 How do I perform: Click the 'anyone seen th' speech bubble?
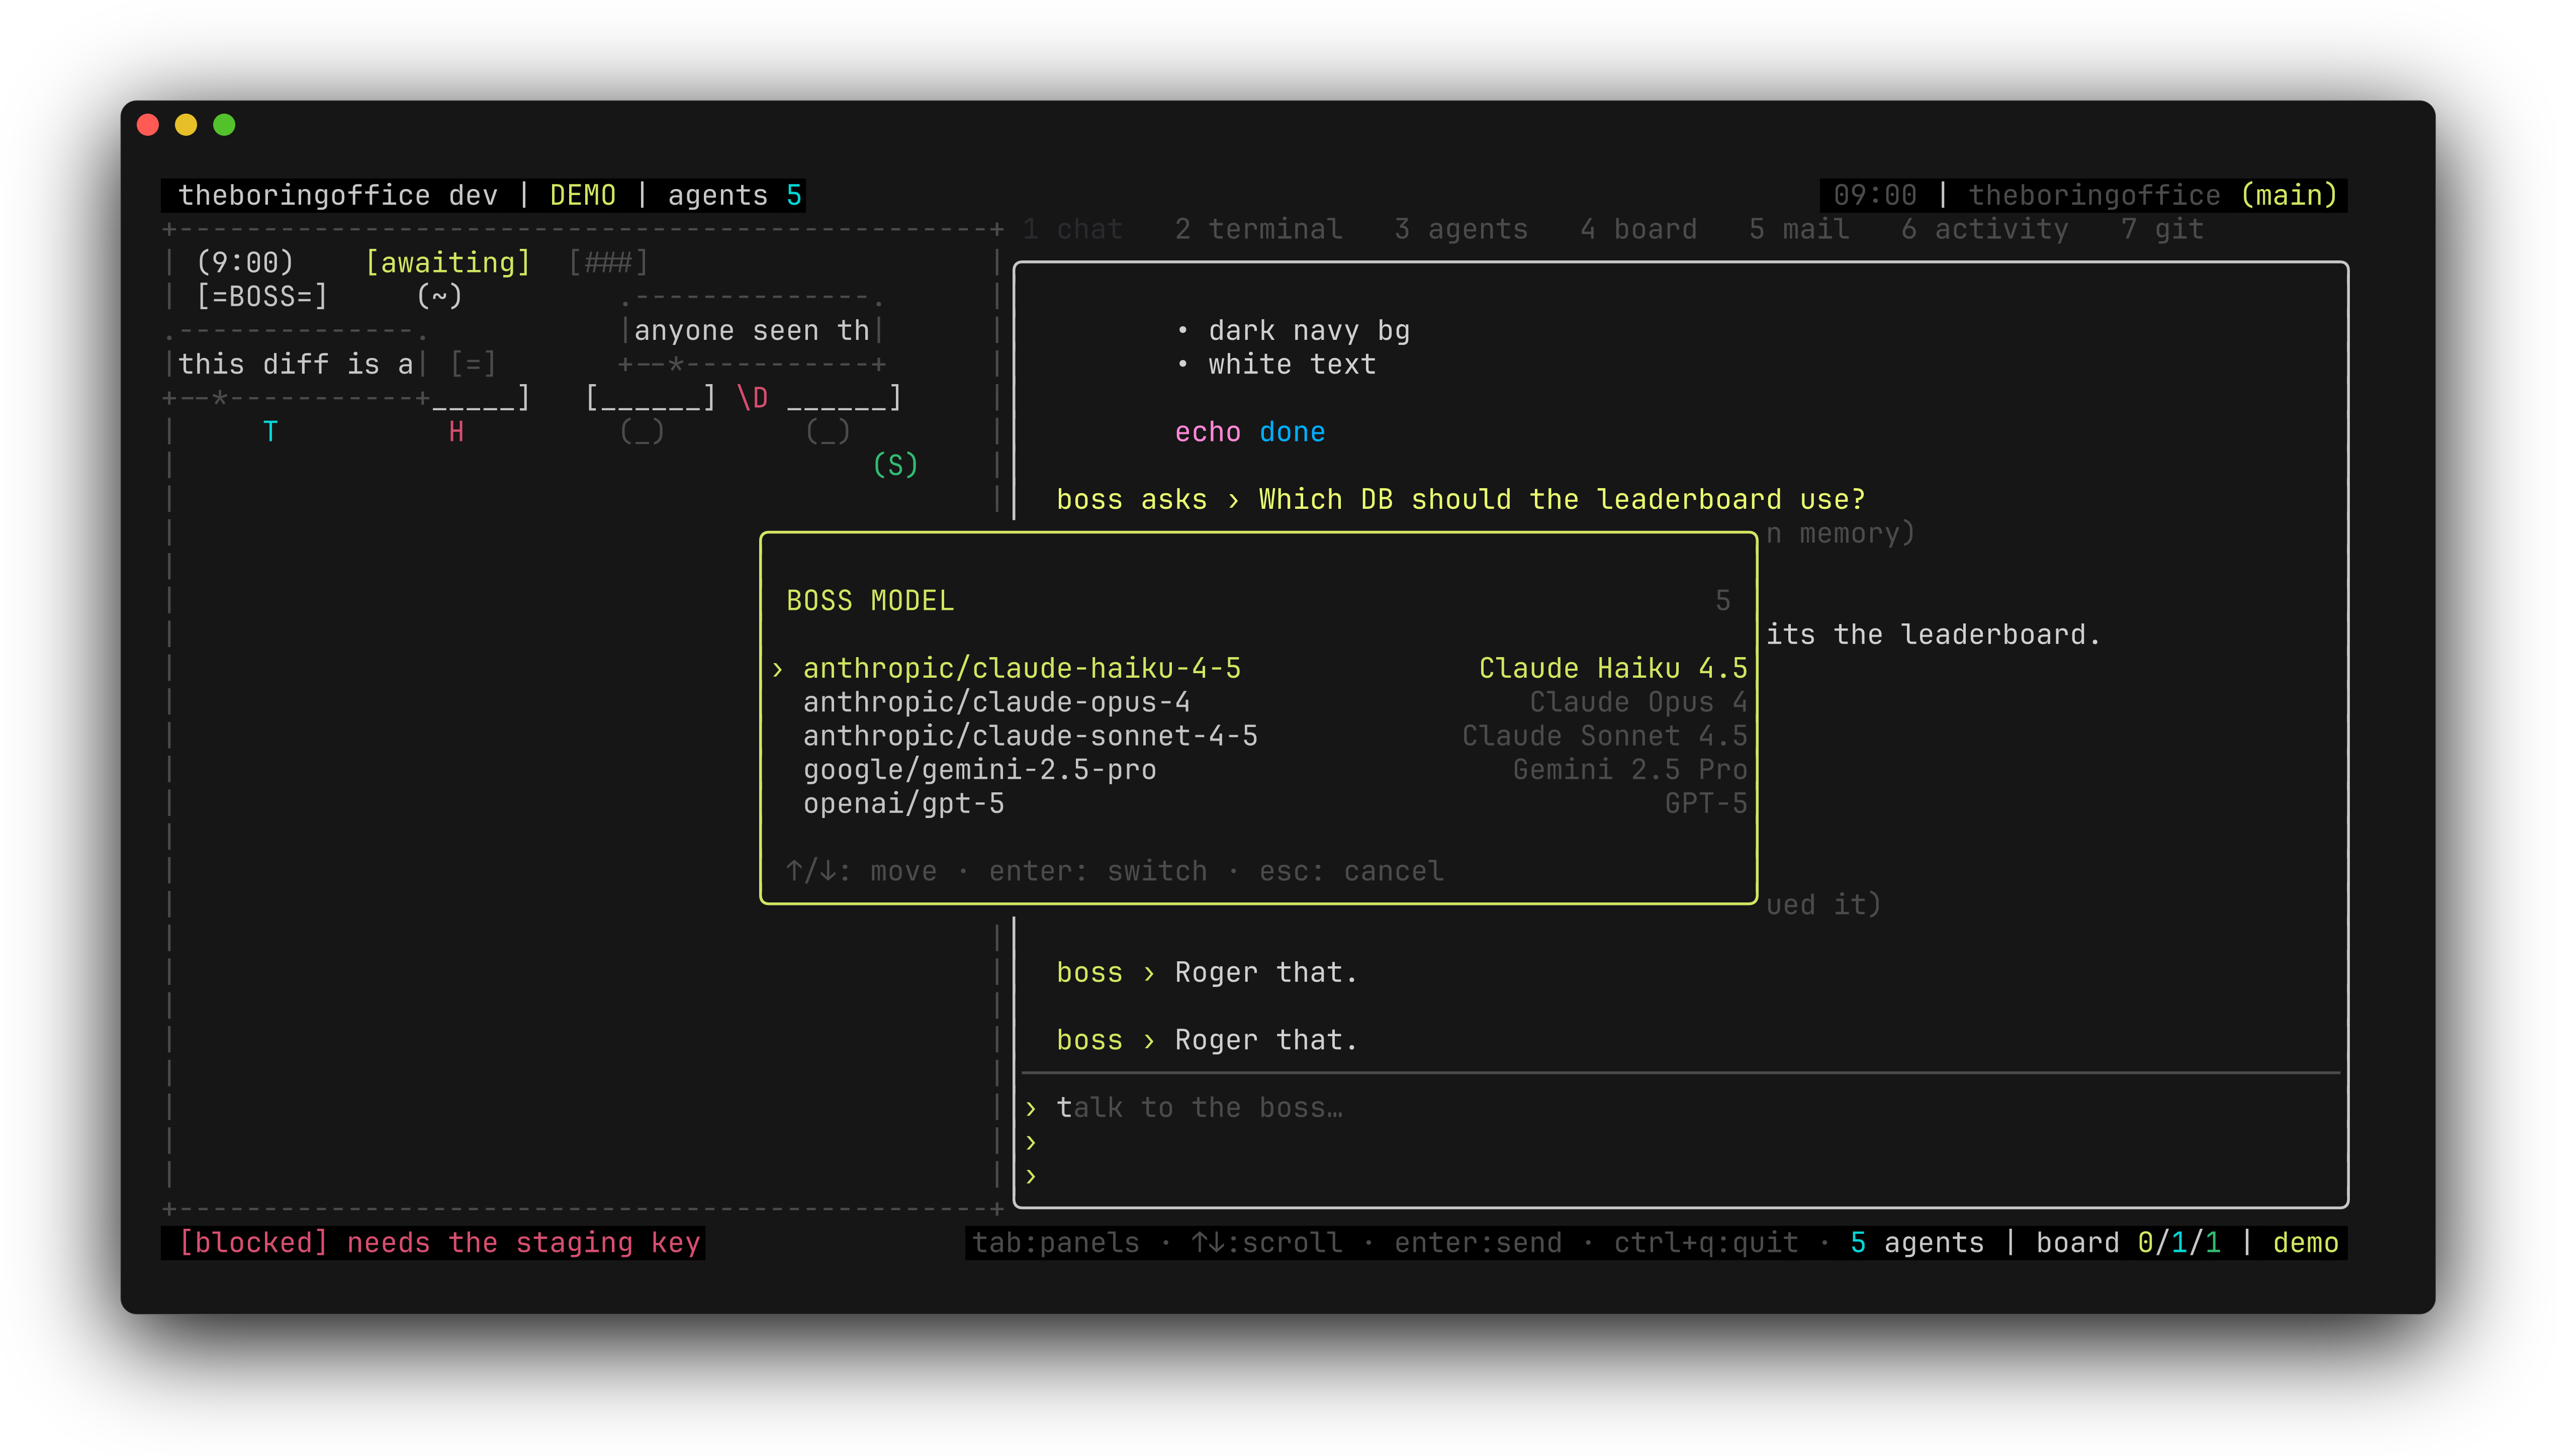[x=751, y=331]
